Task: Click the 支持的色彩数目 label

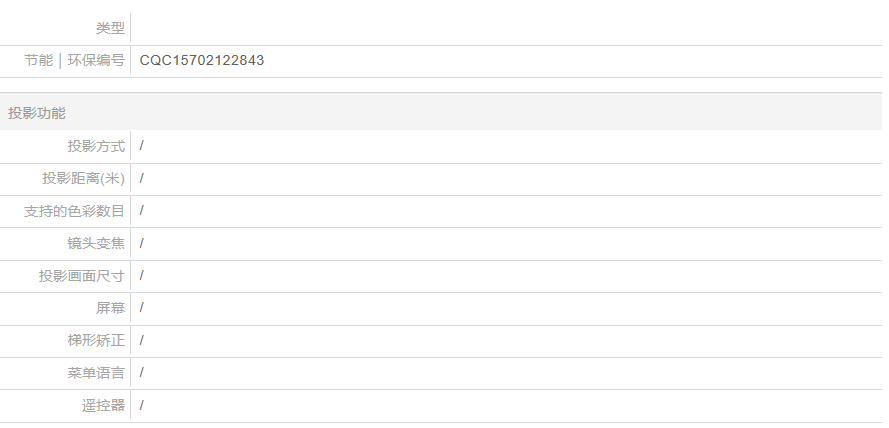Action: point(74,211)
